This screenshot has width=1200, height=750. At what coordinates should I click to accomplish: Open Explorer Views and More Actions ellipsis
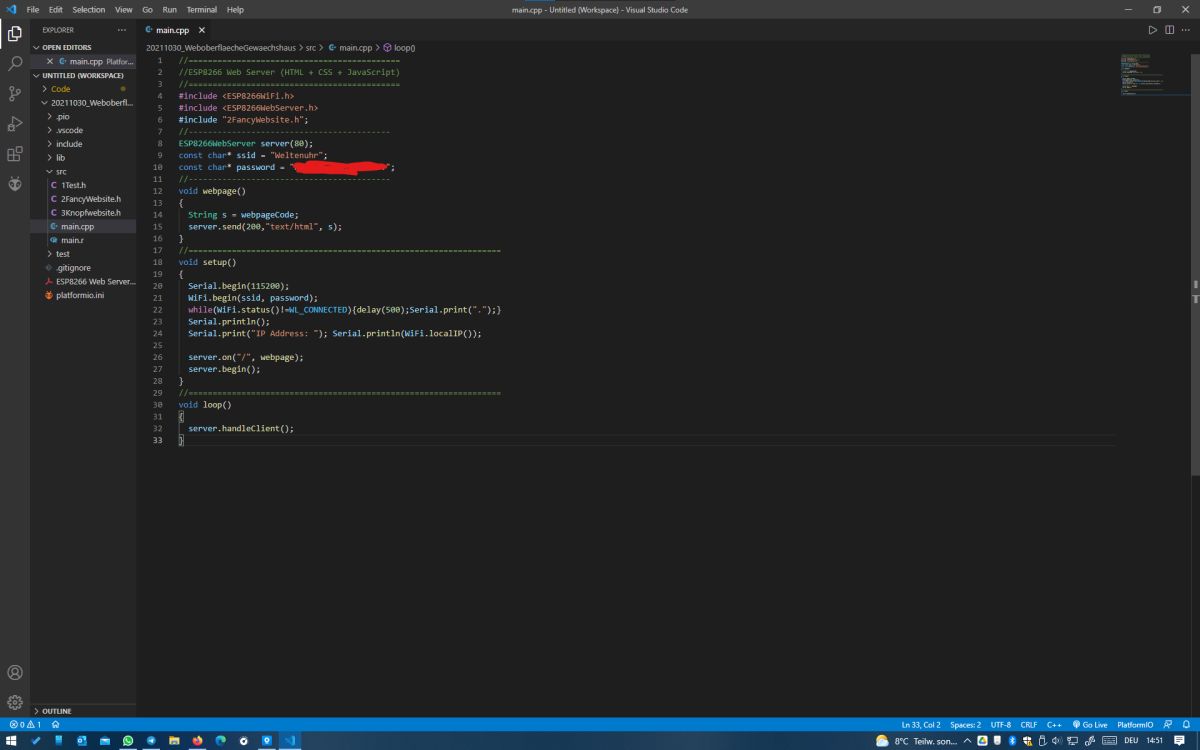[122, 30]
